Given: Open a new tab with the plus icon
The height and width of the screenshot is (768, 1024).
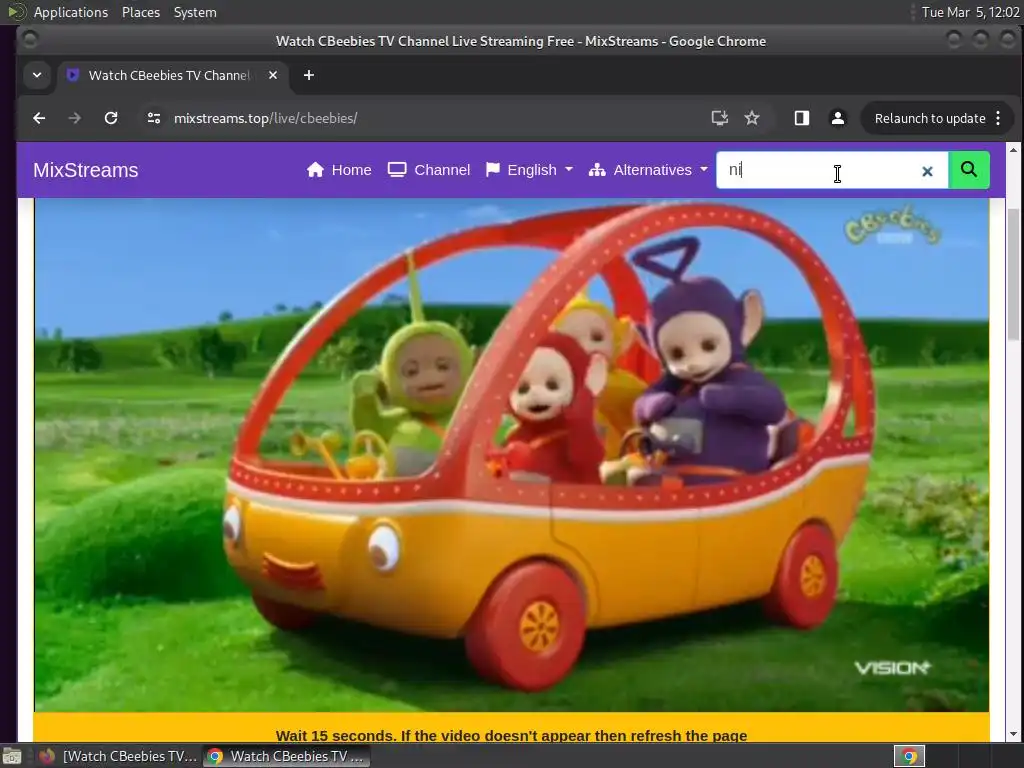Looking at the screenshot, I should (309, 75).
